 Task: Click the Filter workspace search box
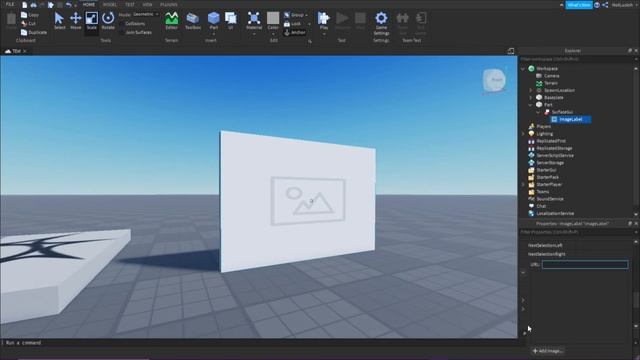tap(576, 59)
